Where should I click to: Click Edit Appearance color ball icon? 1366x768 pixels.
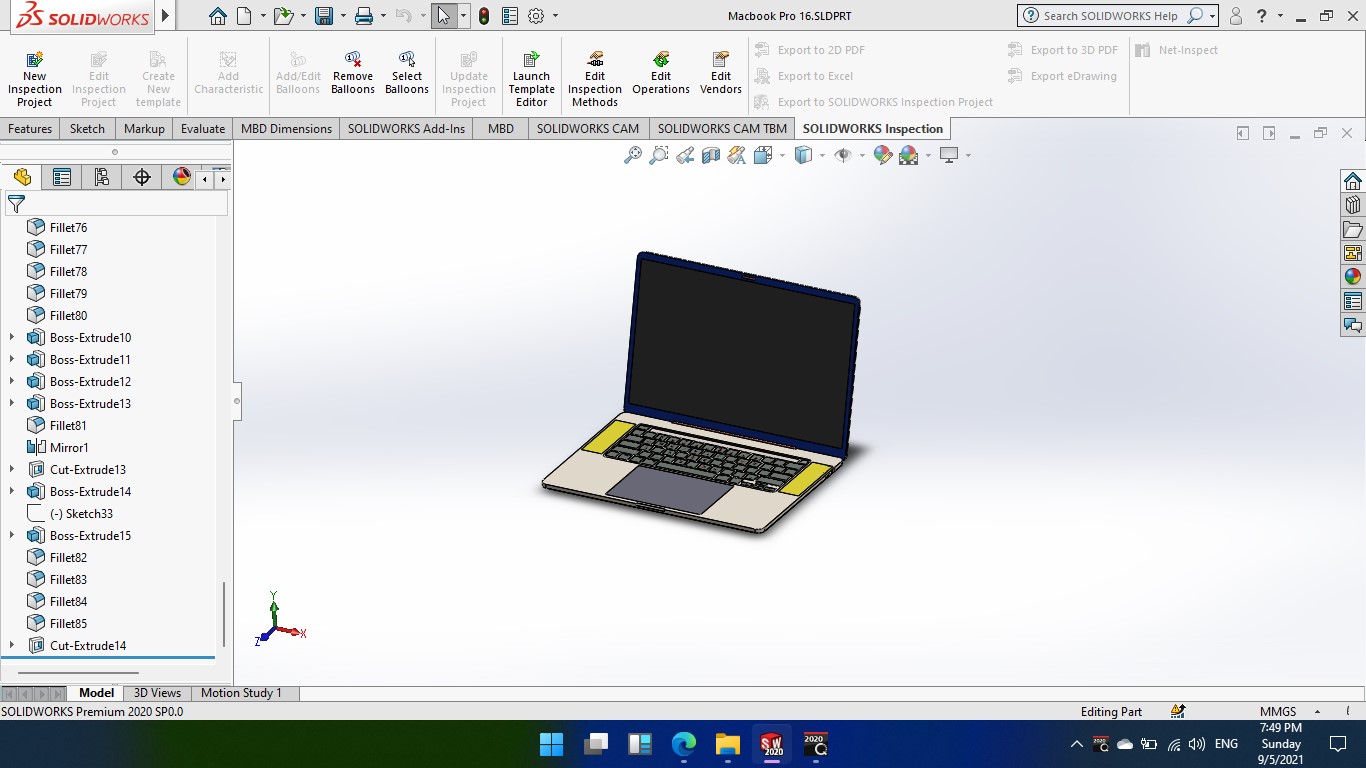tap(882, 155)
